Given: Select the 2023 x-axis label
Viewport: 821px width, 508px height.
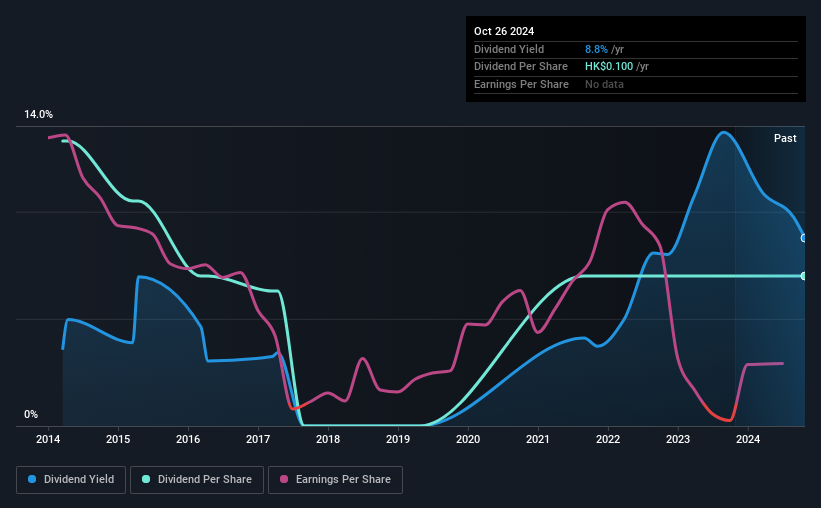Looking at the screenshot, I should coord(678,439).
